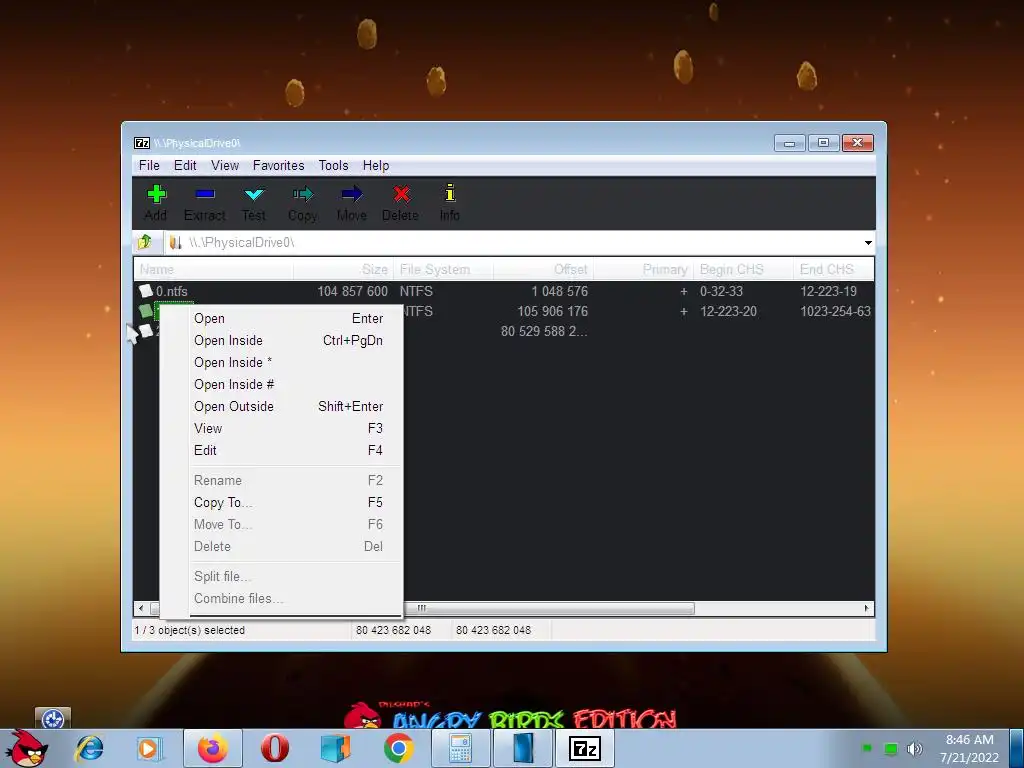The height and width of the screenshot is (768, 1024).
Task: Sort by the Name column header
Action: (x=213, y=269)
